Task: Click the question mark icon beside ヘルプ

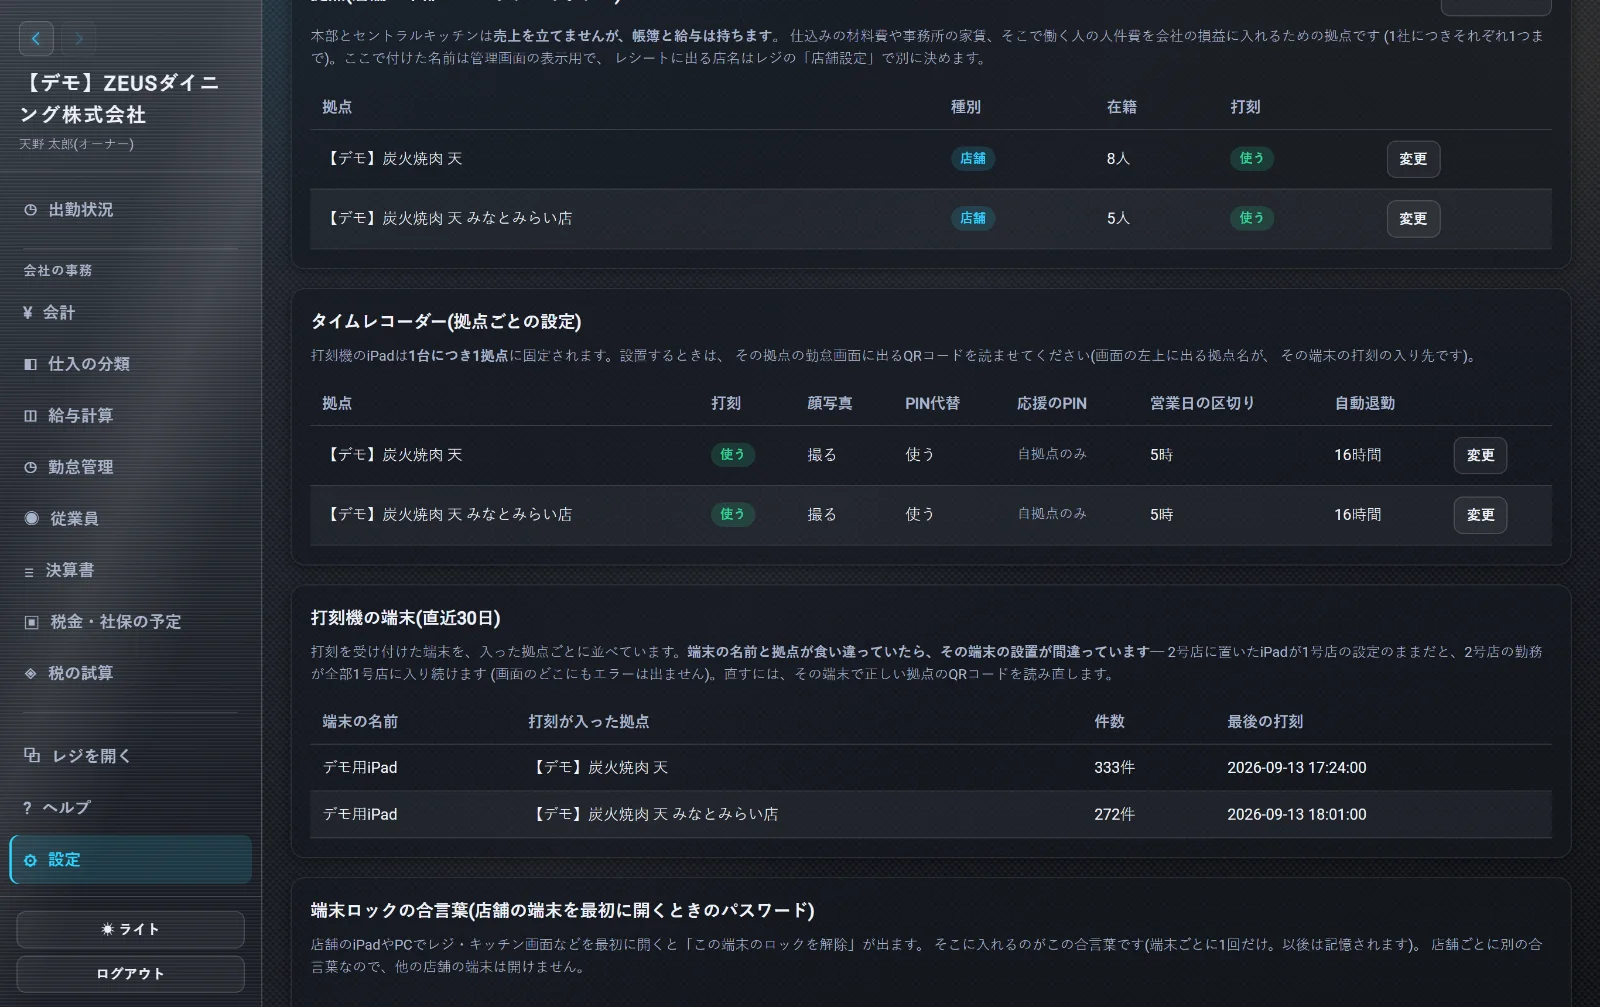Action: tap(27, 808)
